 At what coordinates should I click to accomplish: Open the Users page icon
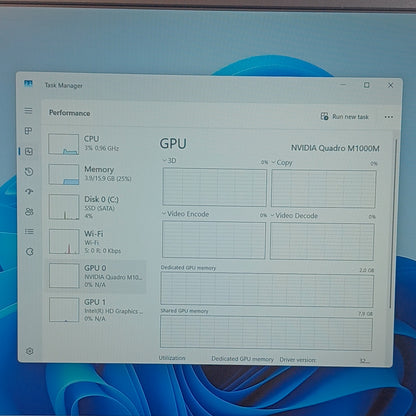tap(29, 212)
